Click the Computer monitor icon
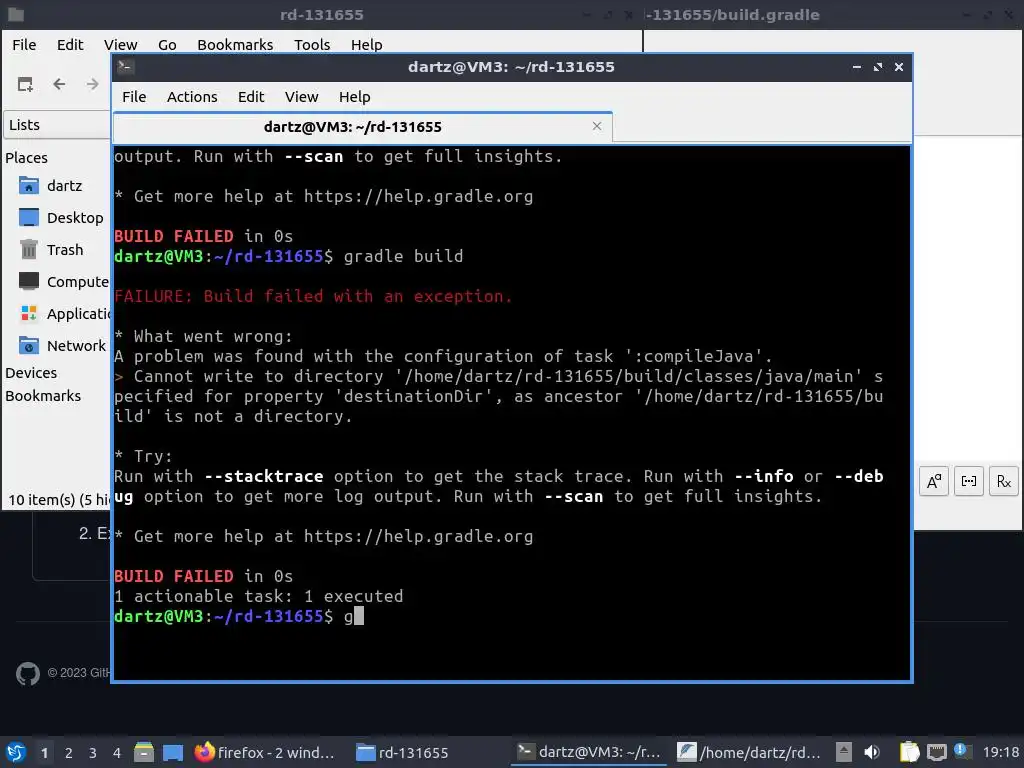Image resolution: width=1024 pixels, height=768 pixels. point(29,281)
